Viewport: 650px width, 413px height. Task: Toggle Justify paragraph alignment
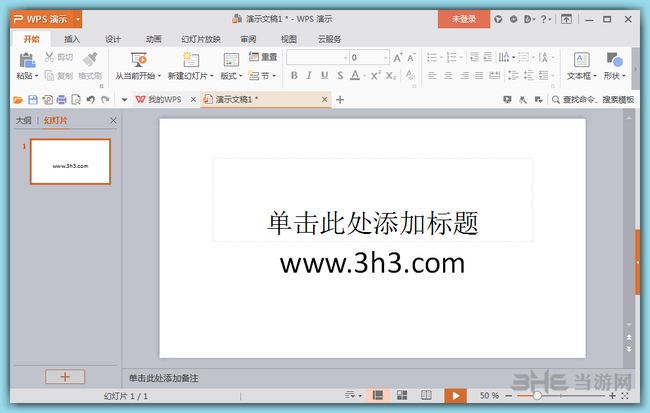click(479, 75)
